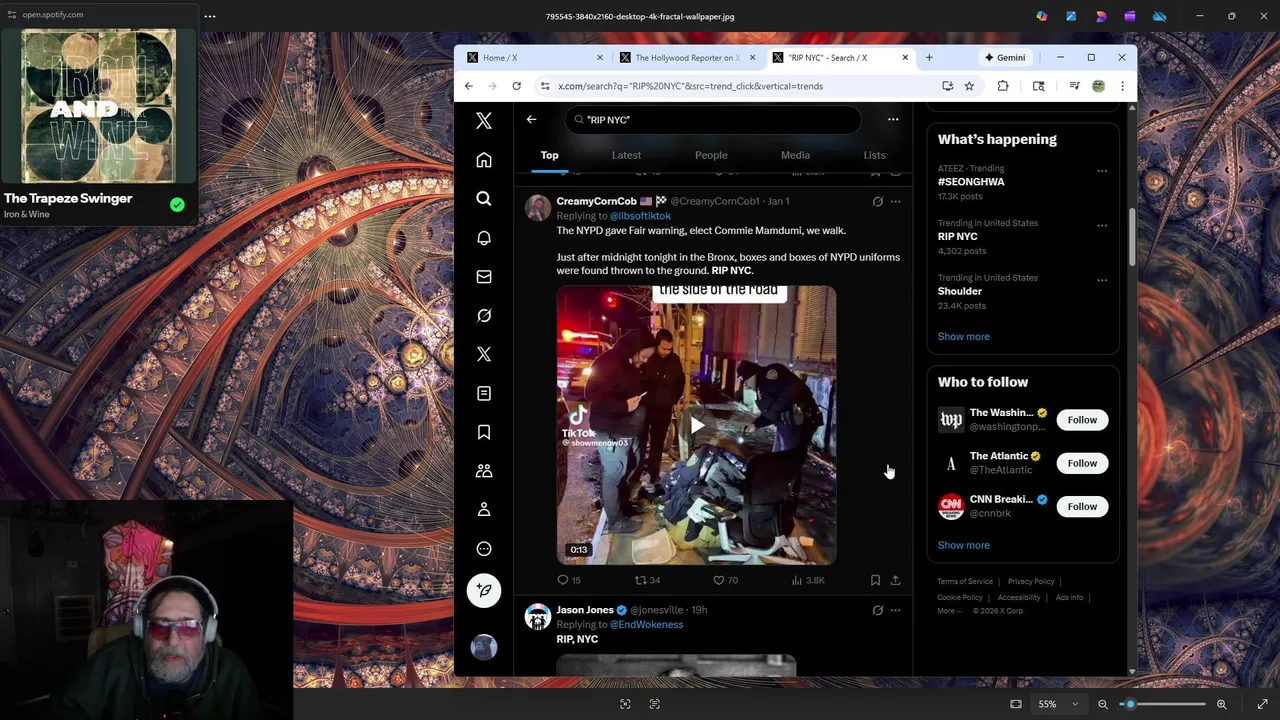The height and width of the screenshot is (720, 1280).
Task: Switch to Latest search tab
Action: [626, 155]
